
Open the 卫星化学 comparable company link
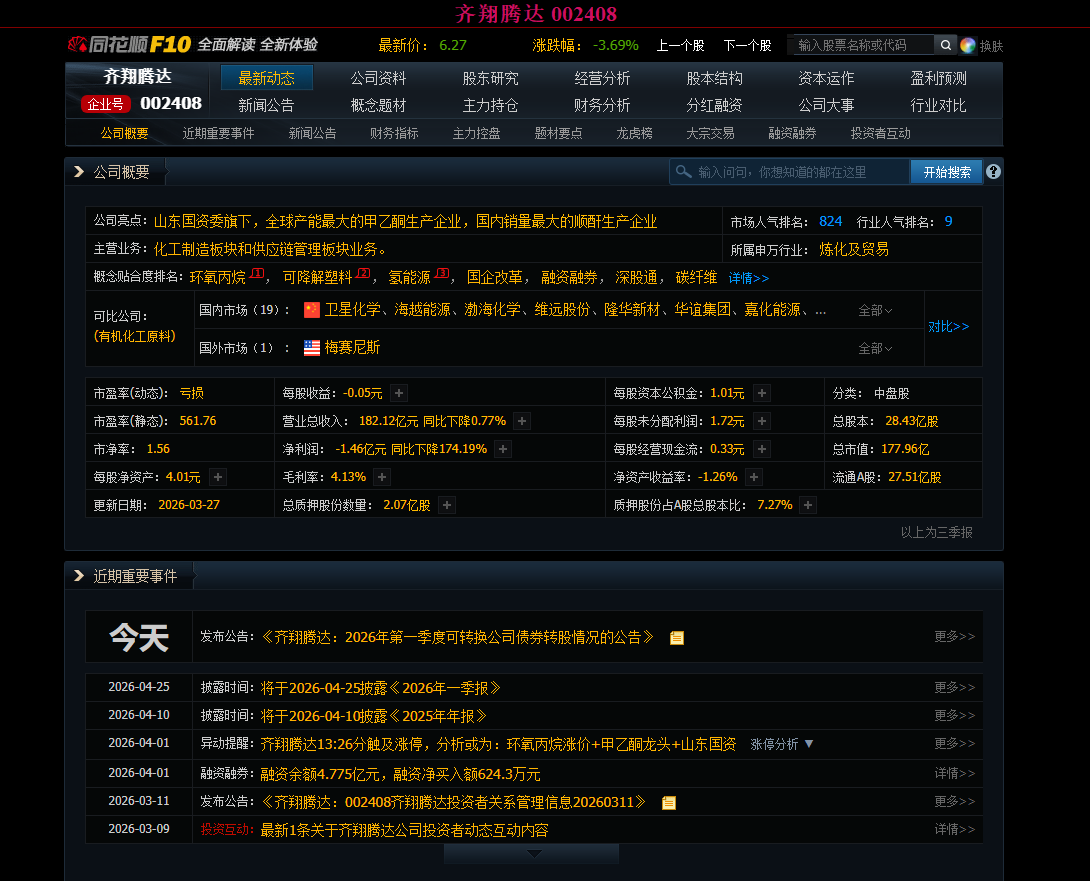[x=352, y=309]
